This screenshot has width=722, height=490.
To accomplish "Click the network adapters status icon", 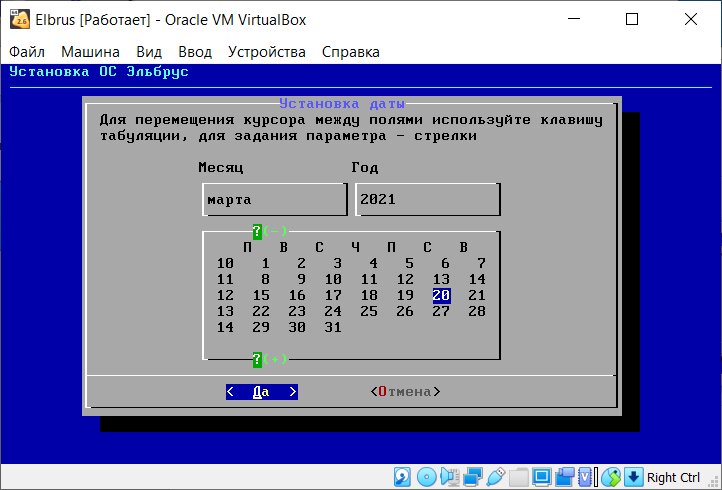I will 473,477.
